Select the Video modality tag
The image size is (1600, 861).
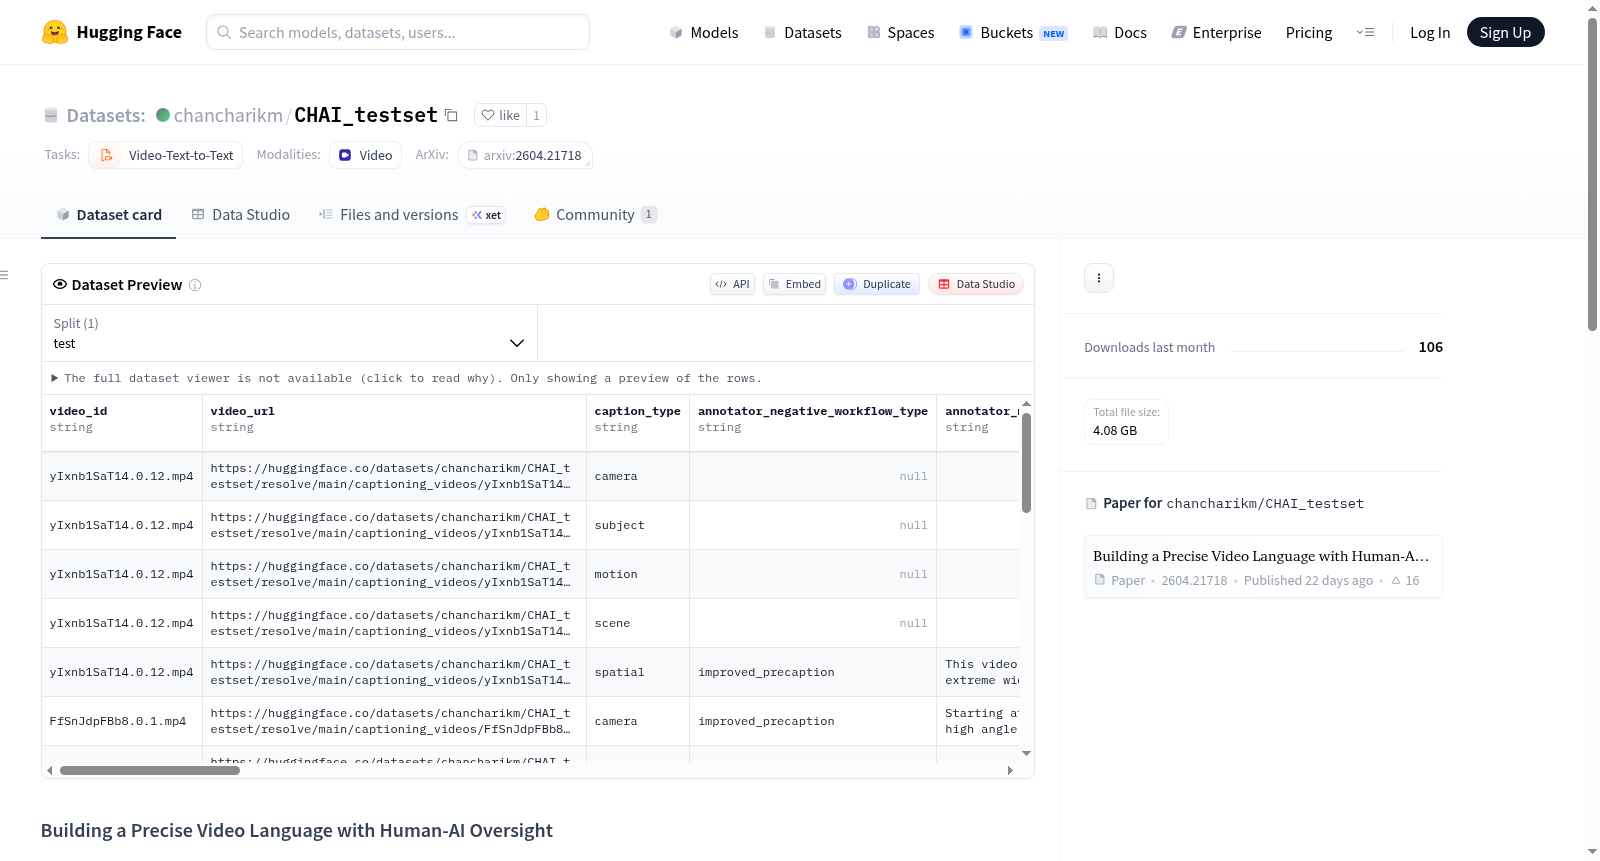[x=366, y=155]
